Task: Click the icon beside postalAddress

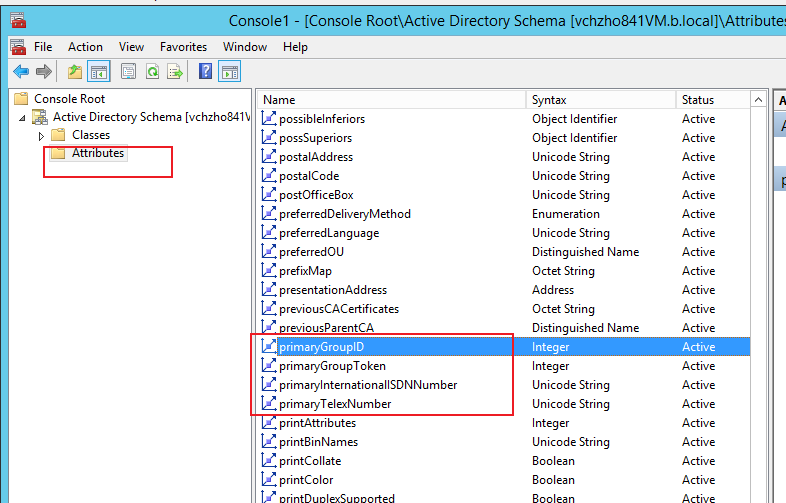Action: tap(269, 156)
